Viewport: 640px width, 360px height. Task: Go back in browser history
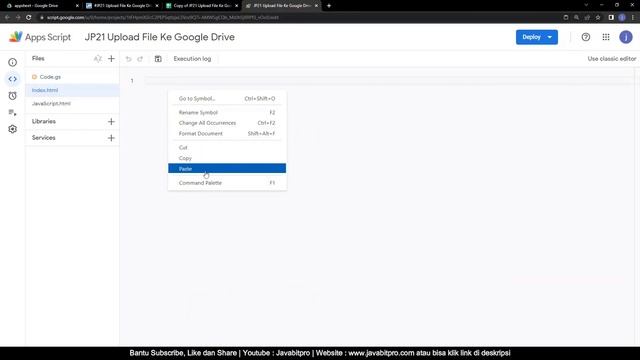coord(7,18)
